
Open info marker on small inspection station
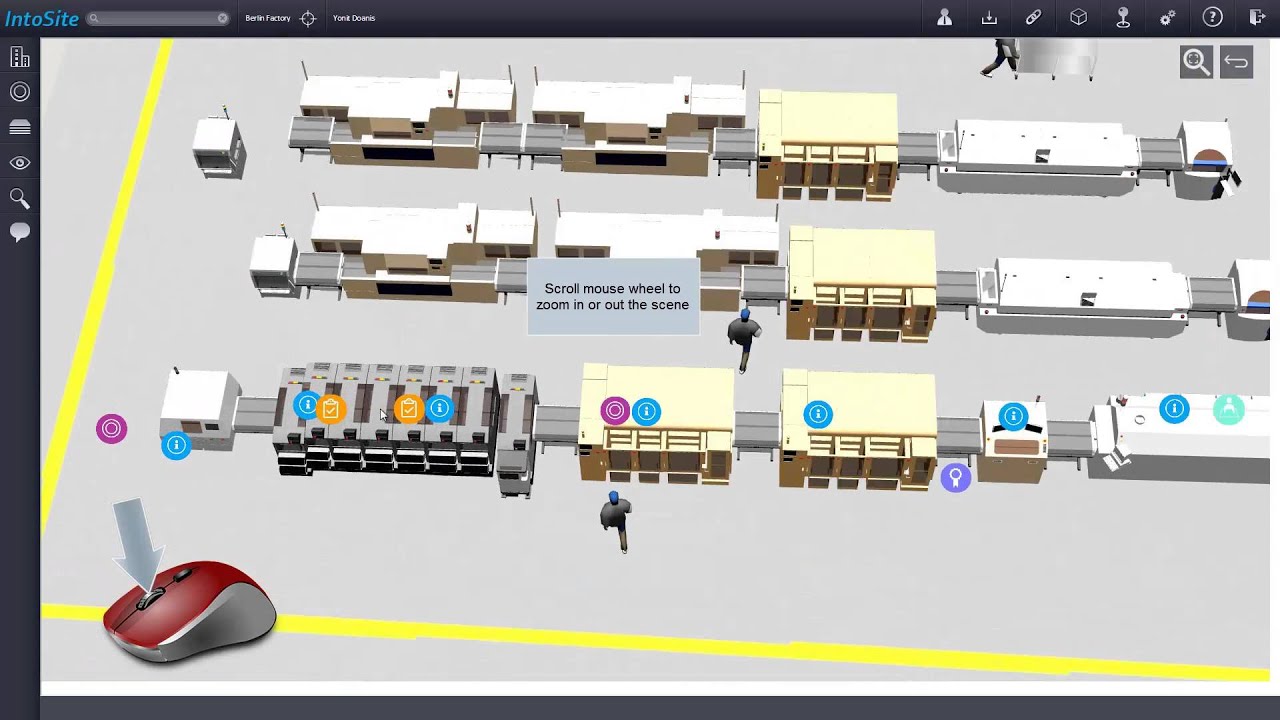(1013, 416)
